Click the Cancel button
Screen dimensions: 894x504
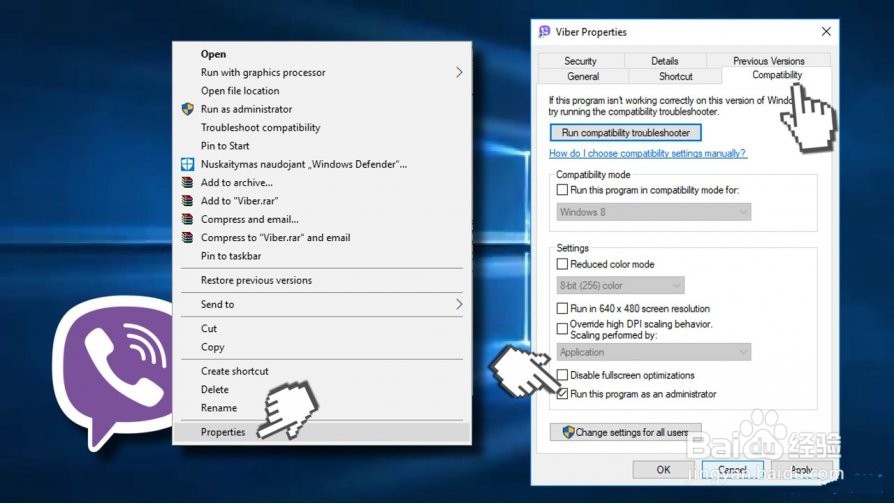pyautogui.click(x=733, y=470)
